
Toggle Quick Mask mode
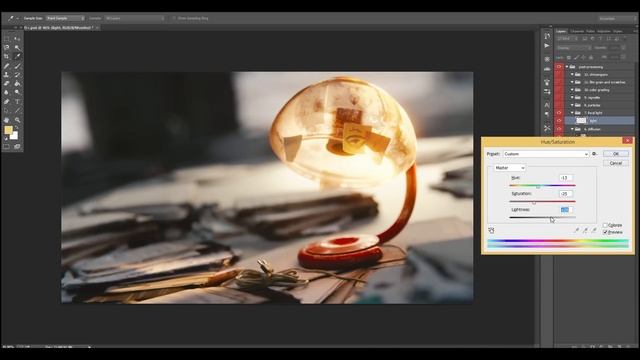tap(7, 147)
